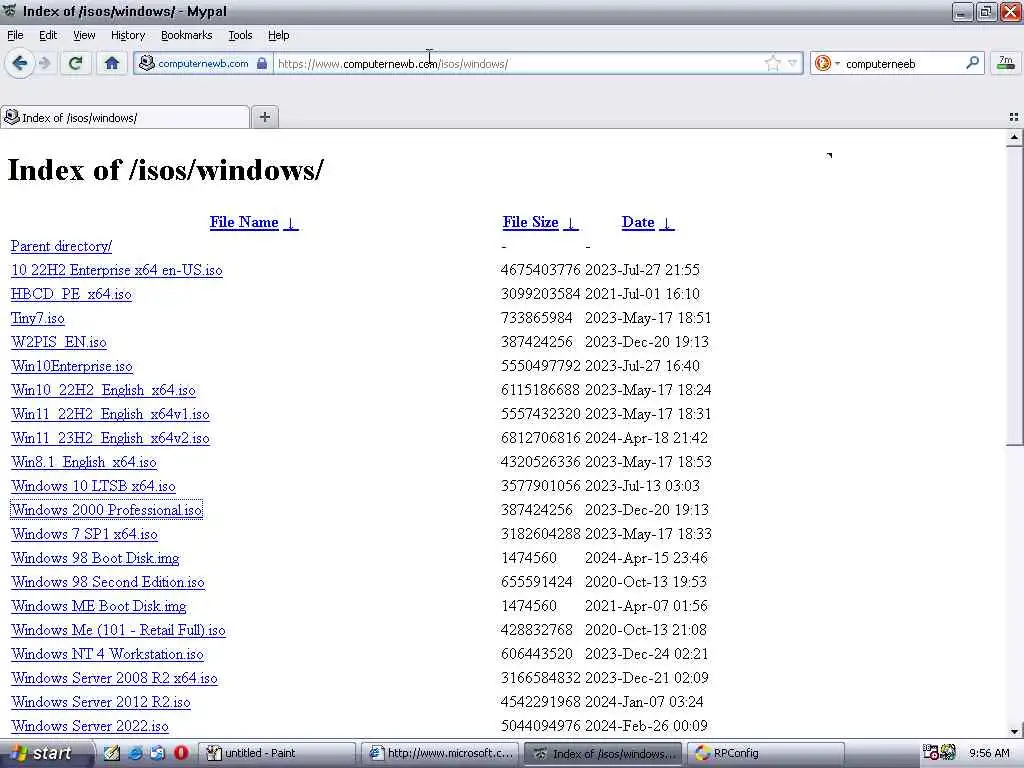
Task: Download Win11_23H2_English_x64v2.iso
Action: pyautogui.click(x=110, y=438)
